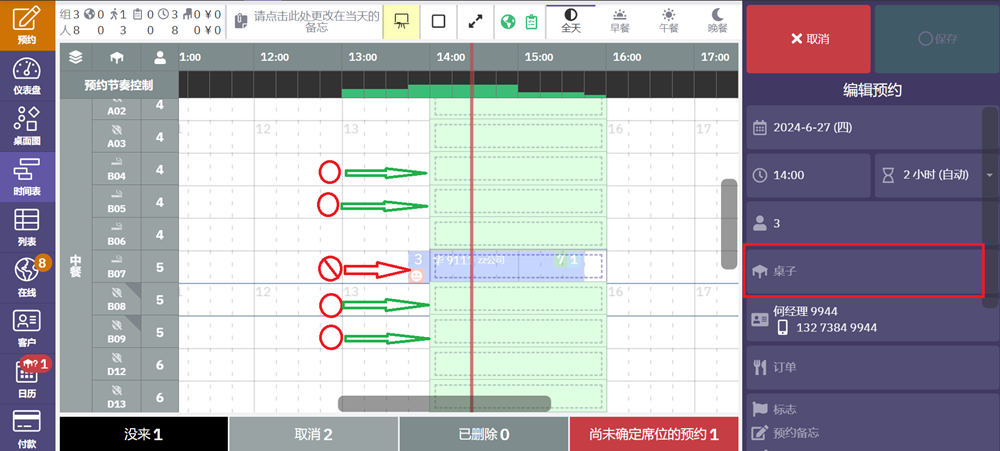This screenshot has width=1000, height=451.
Task: Click the 预约节奏控制 pacing control label
Action: point(119,85)
